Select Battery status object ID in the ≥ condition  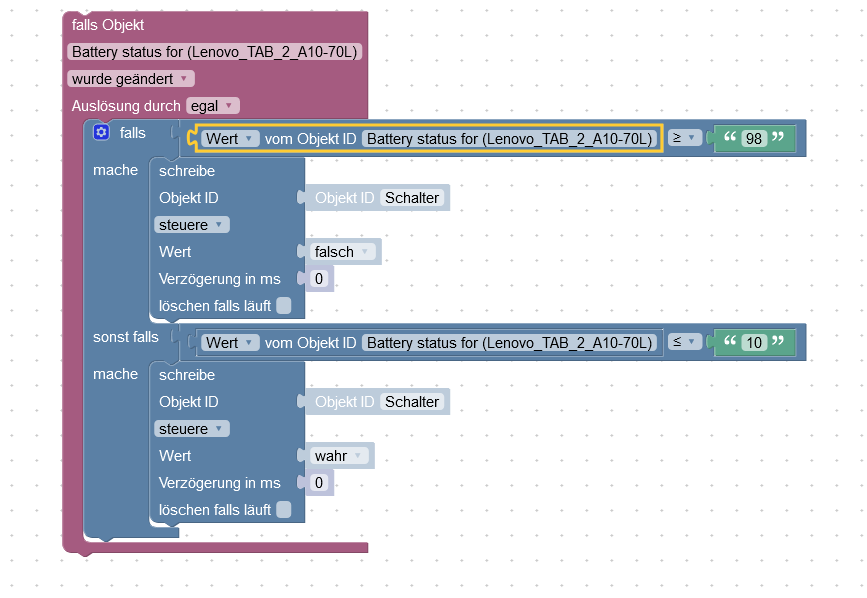[510, 139]
